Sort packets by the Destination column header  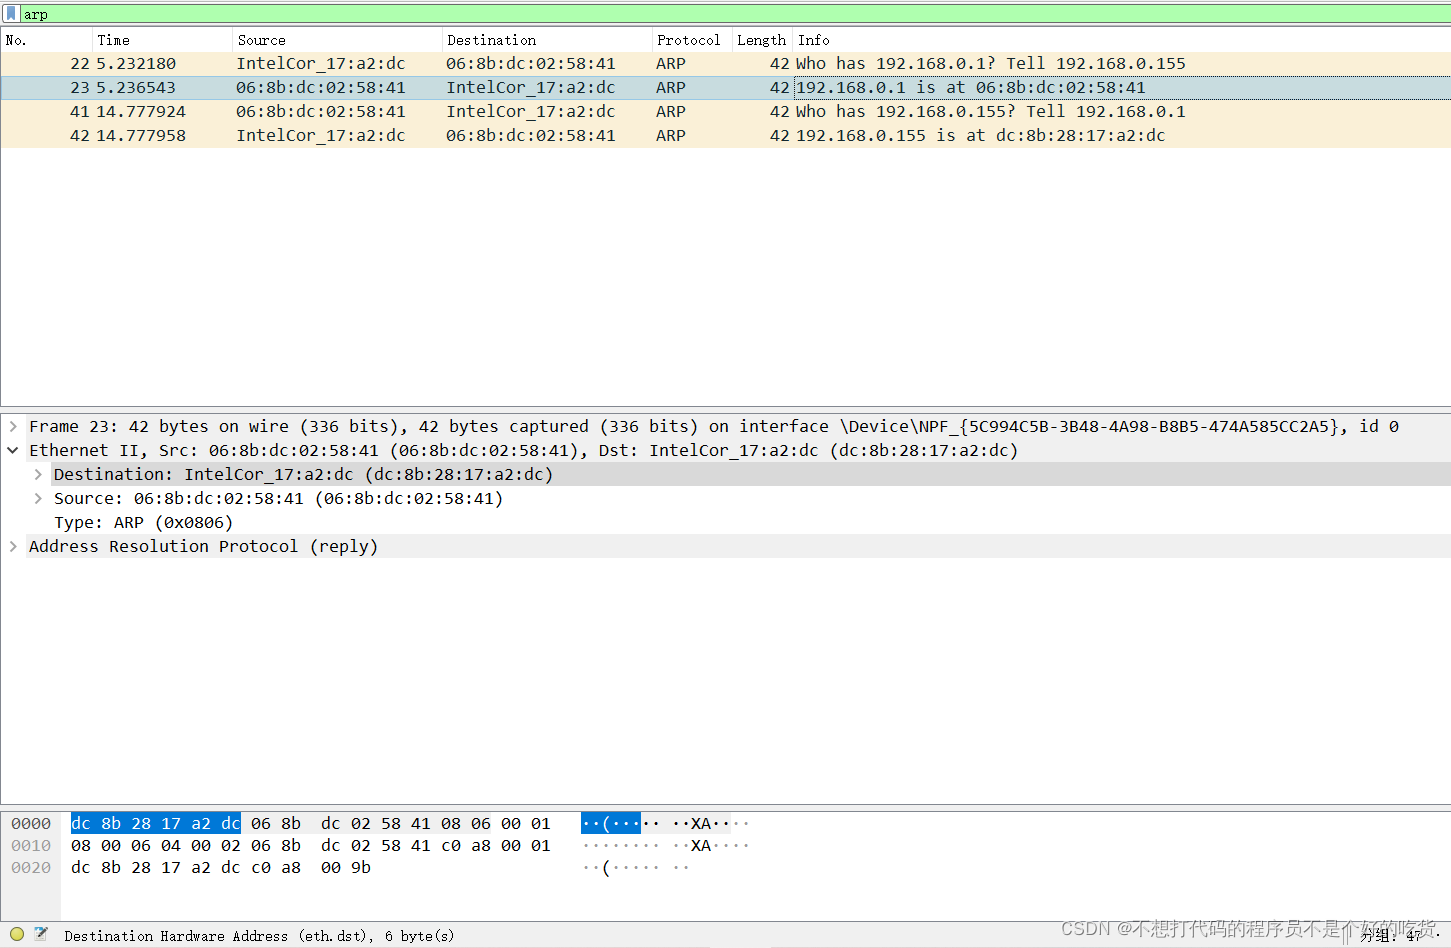[547, 40]
